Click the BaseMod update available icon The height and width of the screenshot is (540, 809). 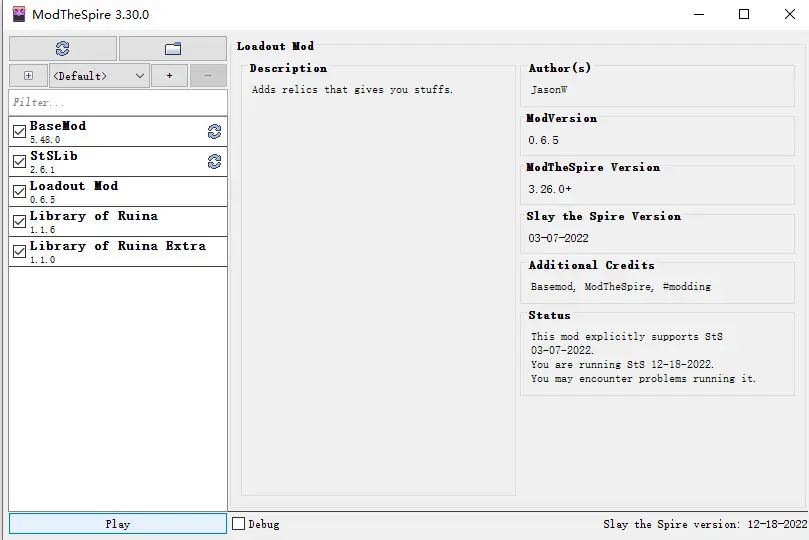click(x=214, y=132)
